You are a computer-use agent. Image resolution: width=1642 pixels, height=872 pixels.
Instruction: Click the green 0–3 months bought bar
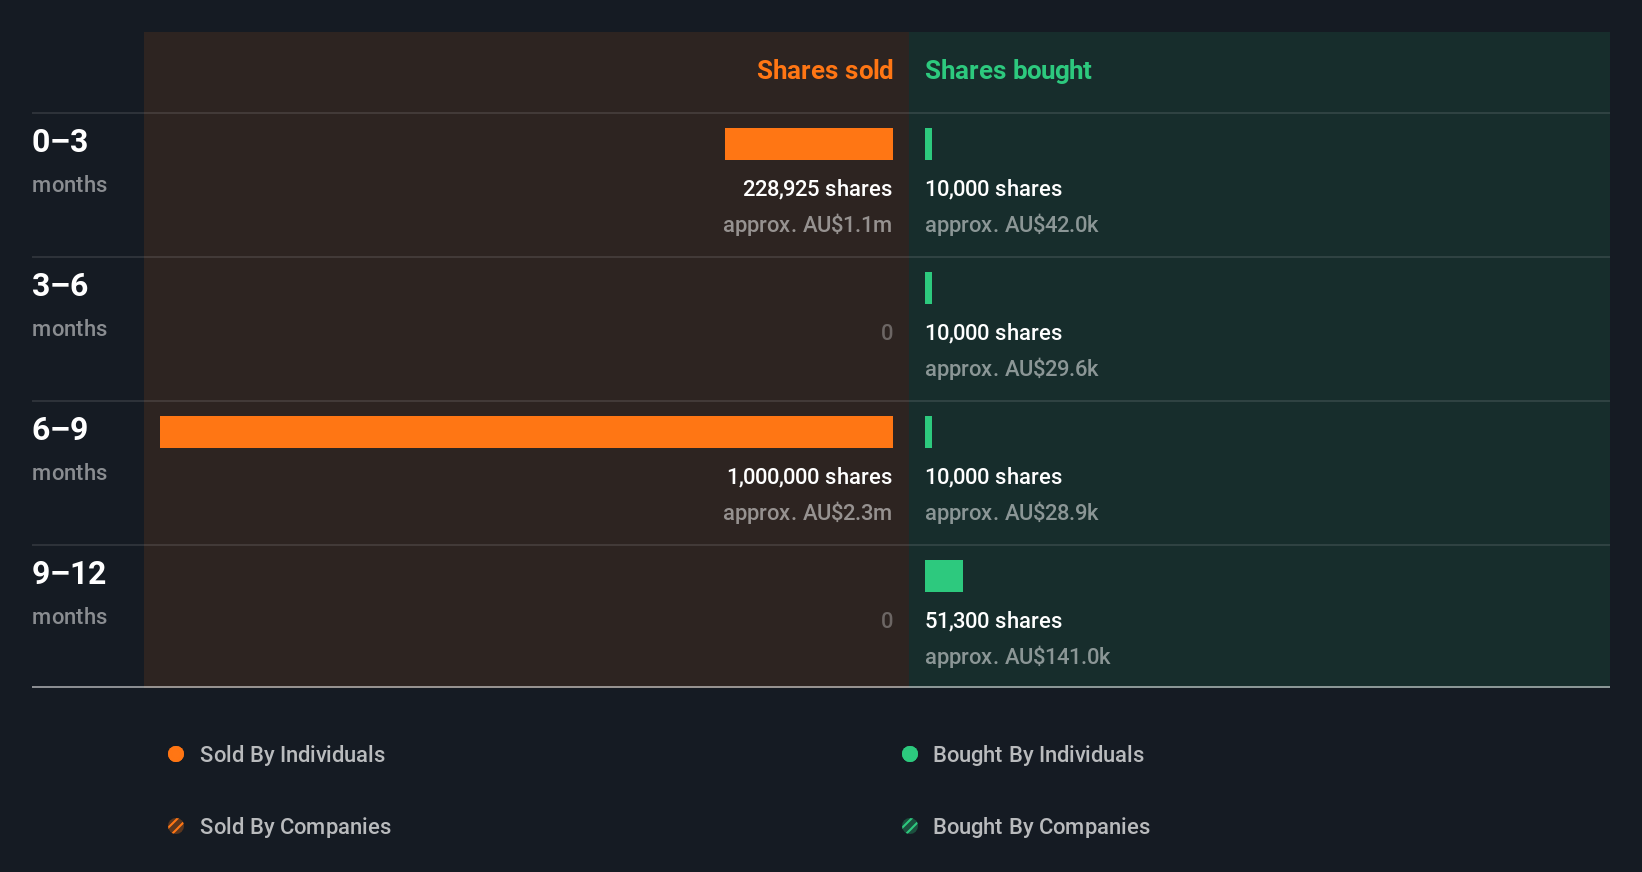pos(929,144)
